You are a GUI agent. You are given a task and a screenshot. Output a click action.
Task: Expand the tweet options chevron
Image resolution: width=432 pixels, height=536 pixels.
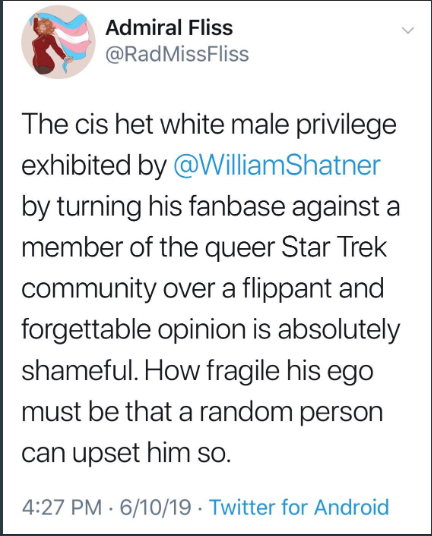tap(407, 30)
